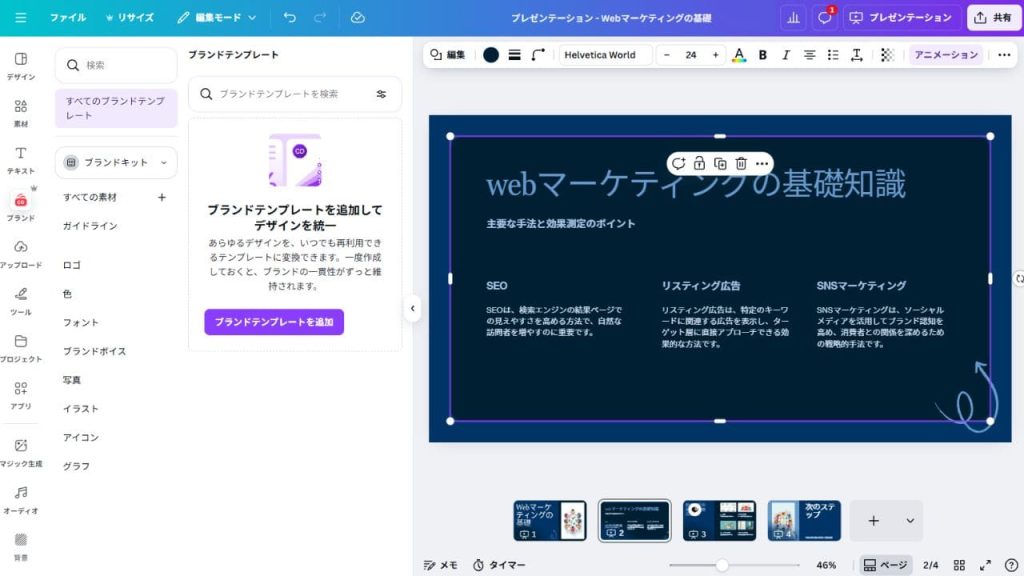
Task: Click the undo arrow icon
Action: point(290,18)
